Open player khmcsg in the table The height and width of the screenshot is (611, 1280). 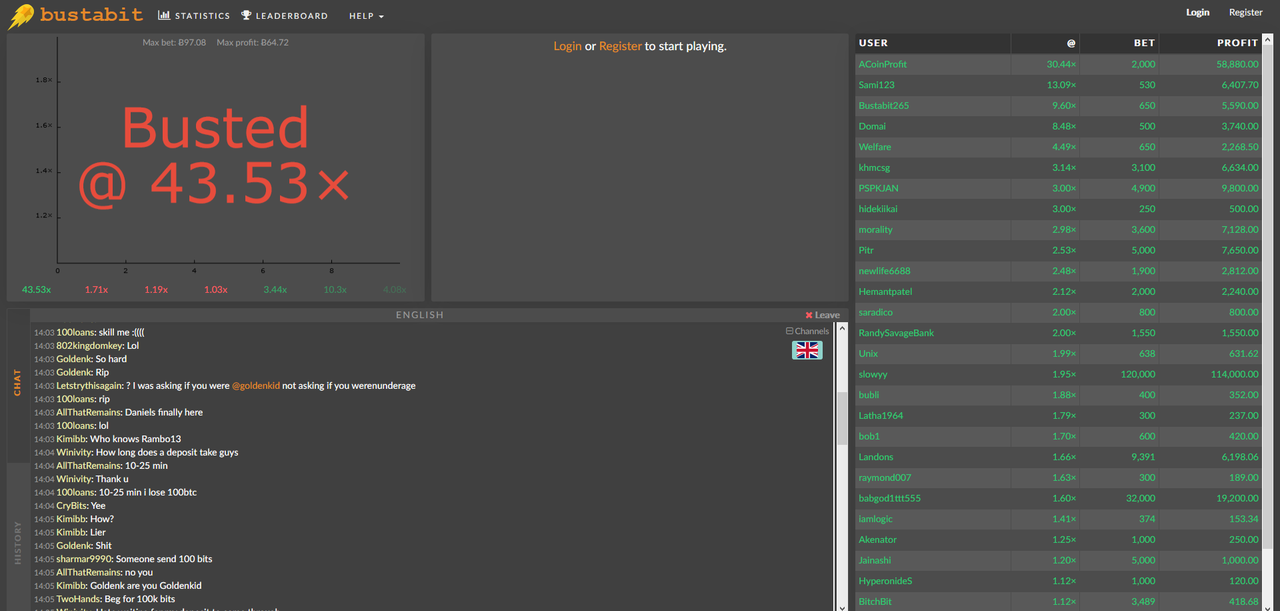coord(874,167)
